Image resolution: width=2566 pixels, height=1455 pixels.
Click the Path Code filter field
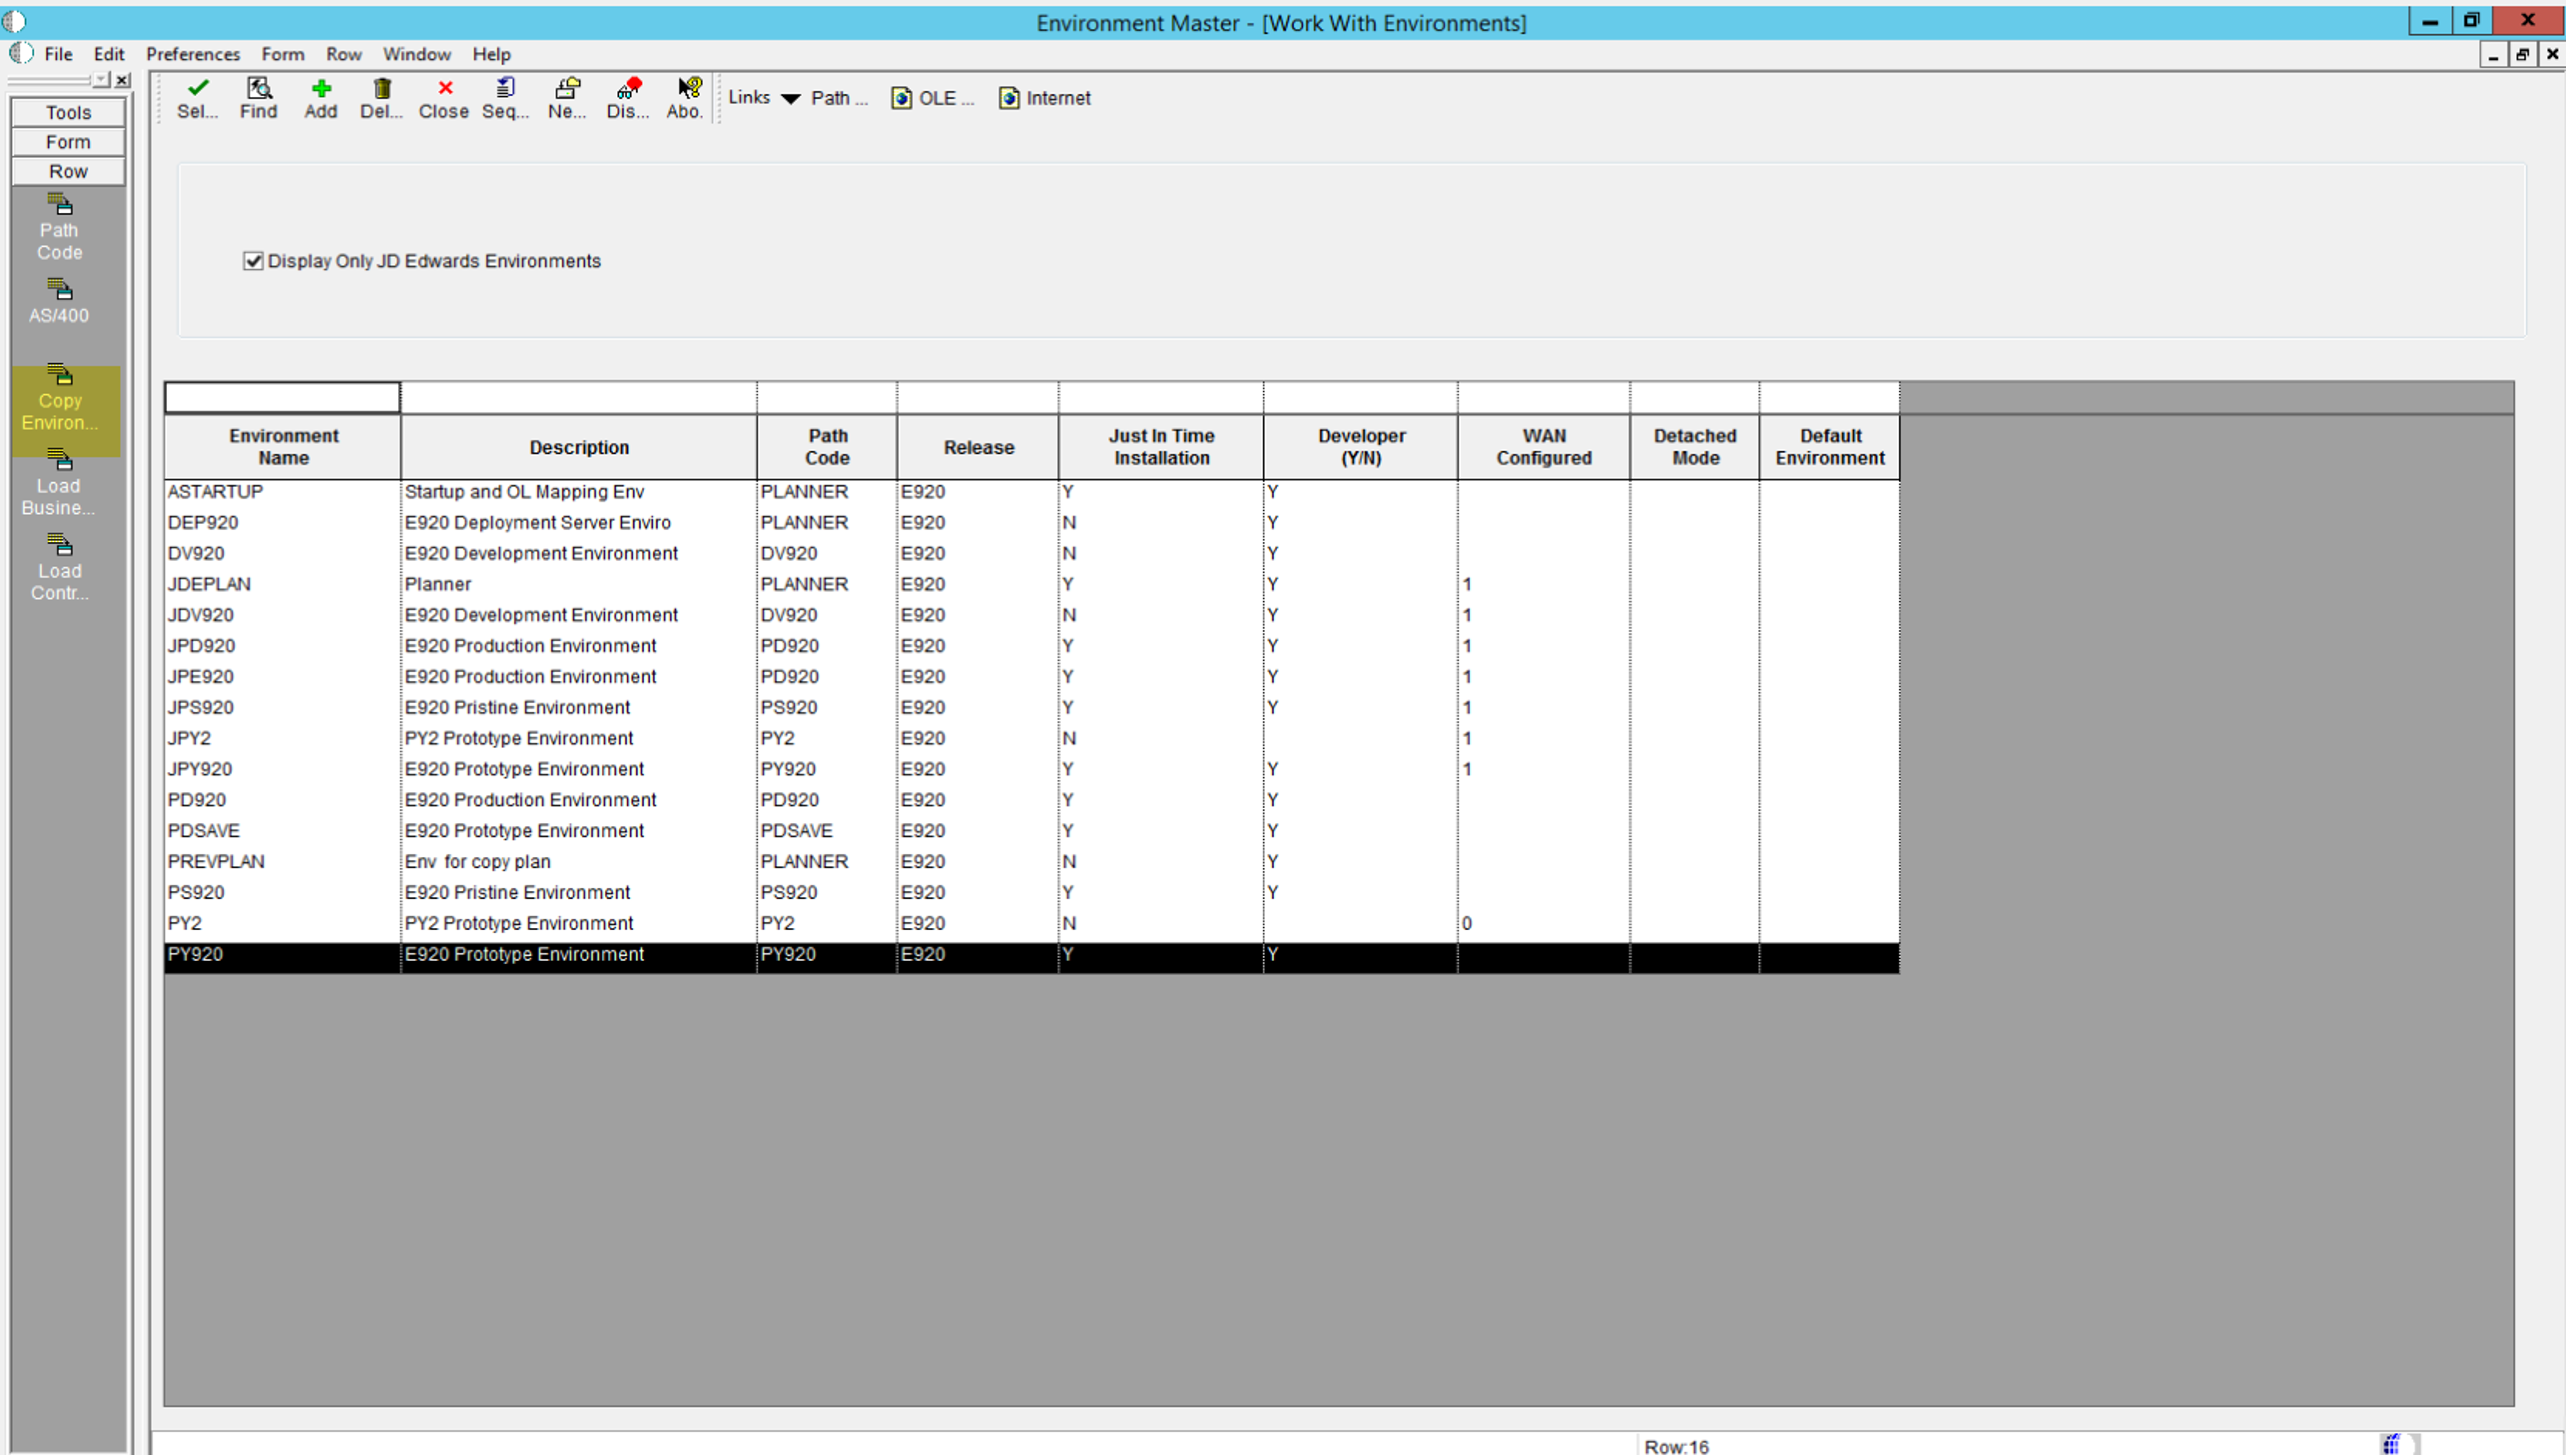(827, 398)
